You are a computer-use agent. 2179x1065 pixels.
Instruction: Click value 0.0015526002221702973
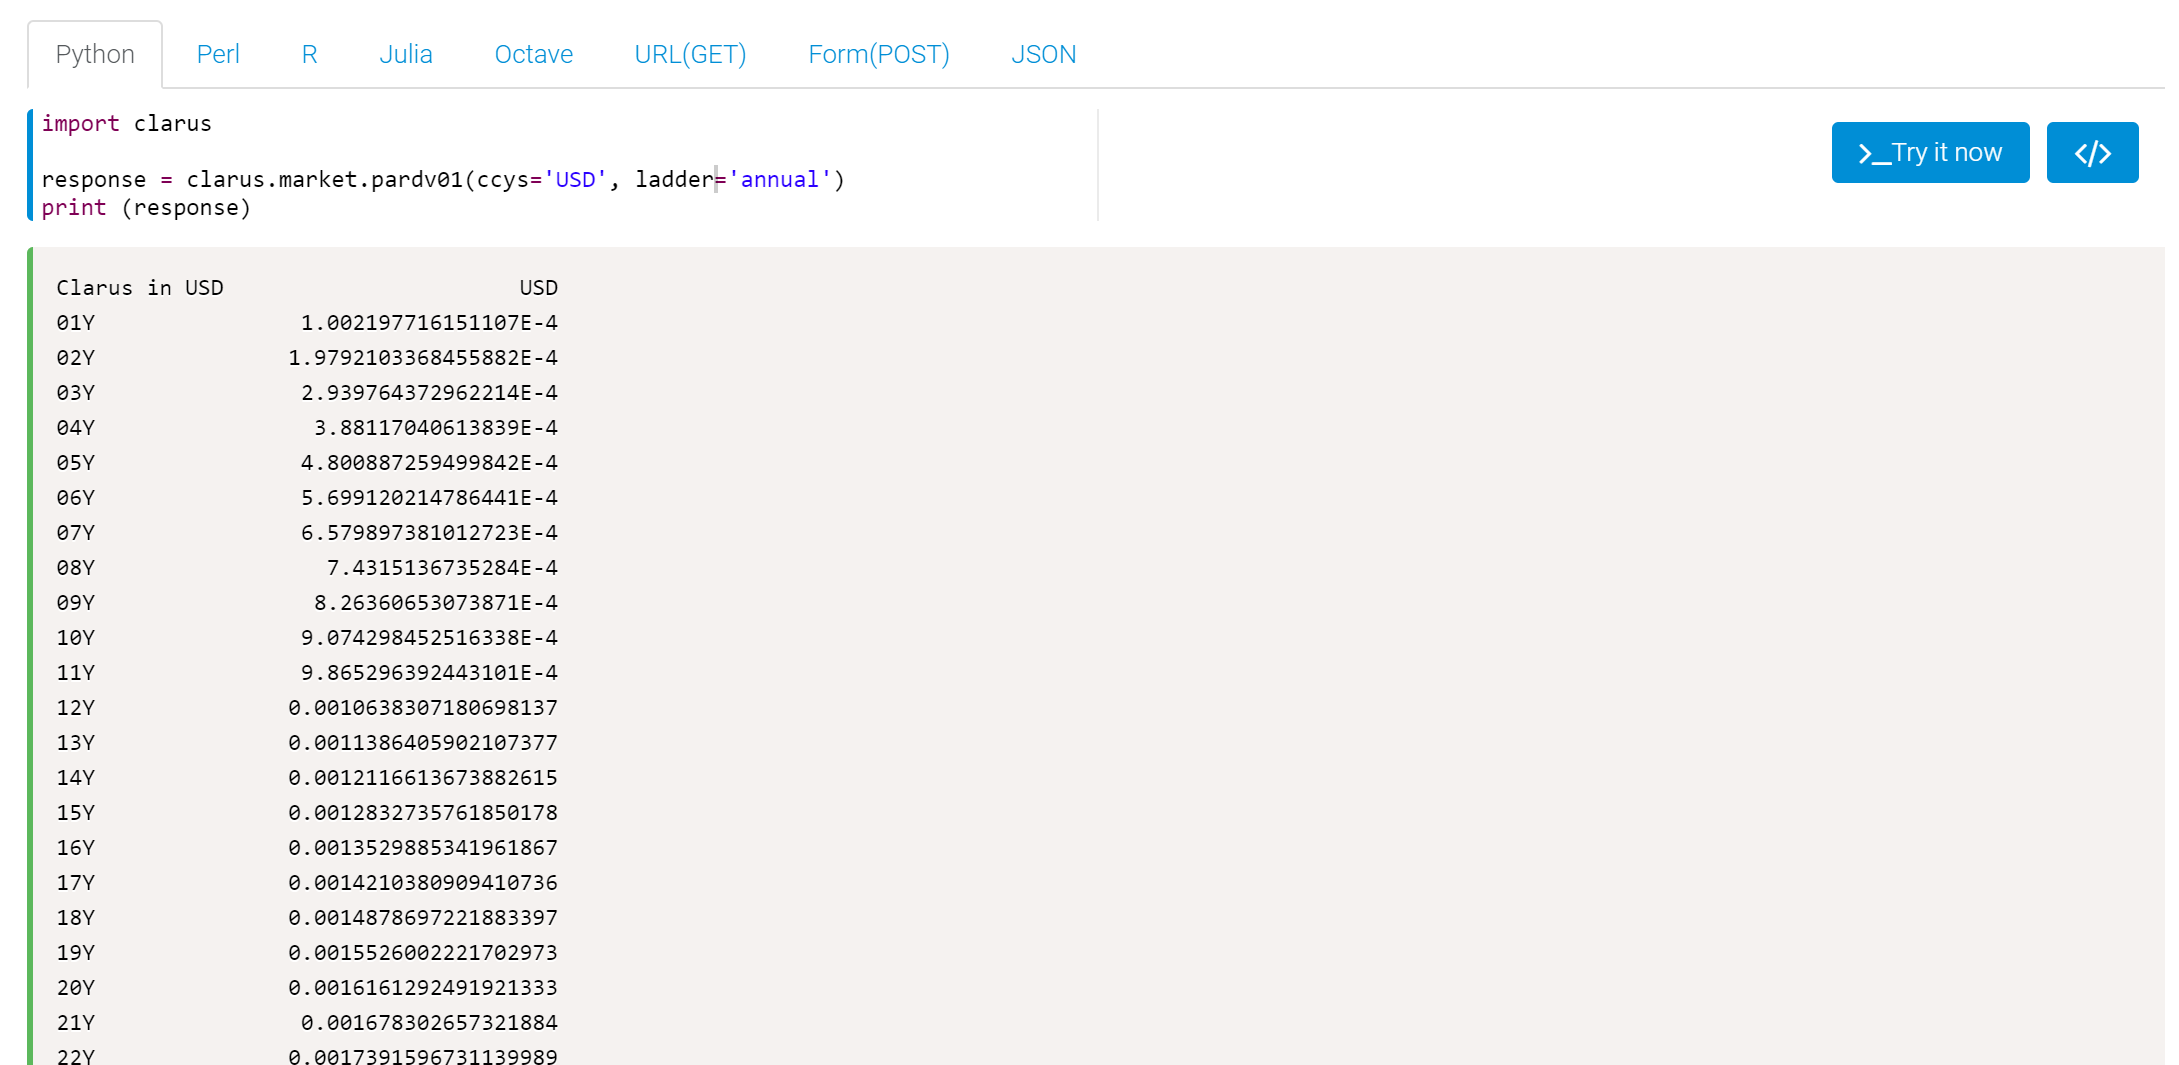[x=423, y=953]
